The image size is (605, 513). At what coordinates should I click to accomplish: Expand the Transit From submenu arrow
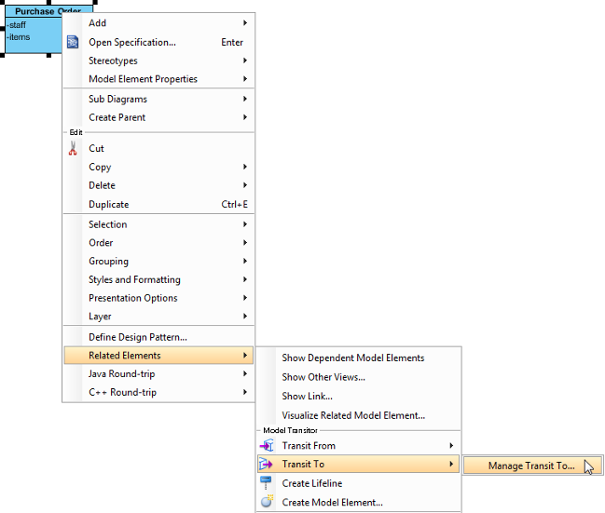451,446
